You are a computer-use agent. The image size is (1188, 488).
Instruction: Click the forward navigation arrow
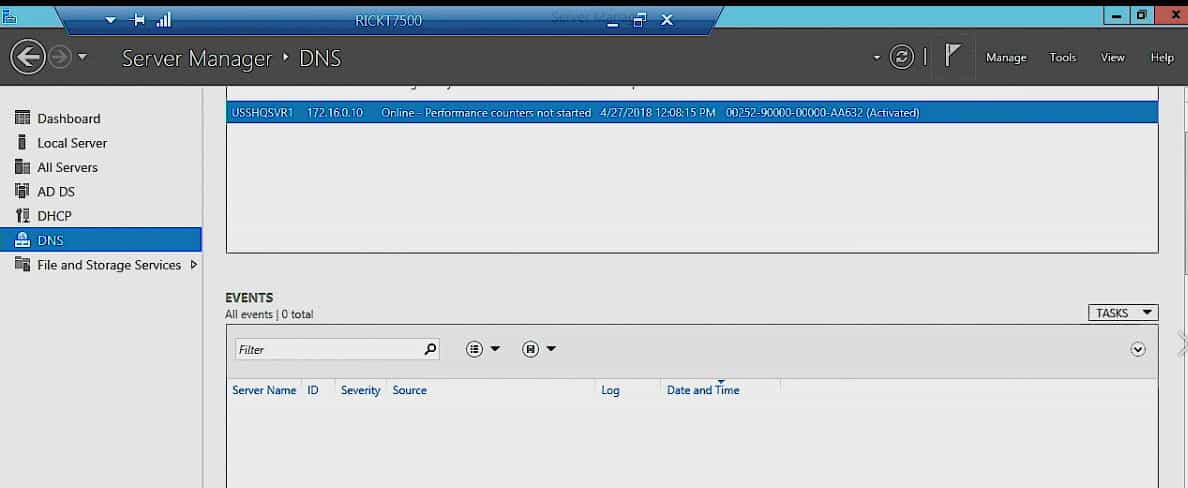click(59, 58)
